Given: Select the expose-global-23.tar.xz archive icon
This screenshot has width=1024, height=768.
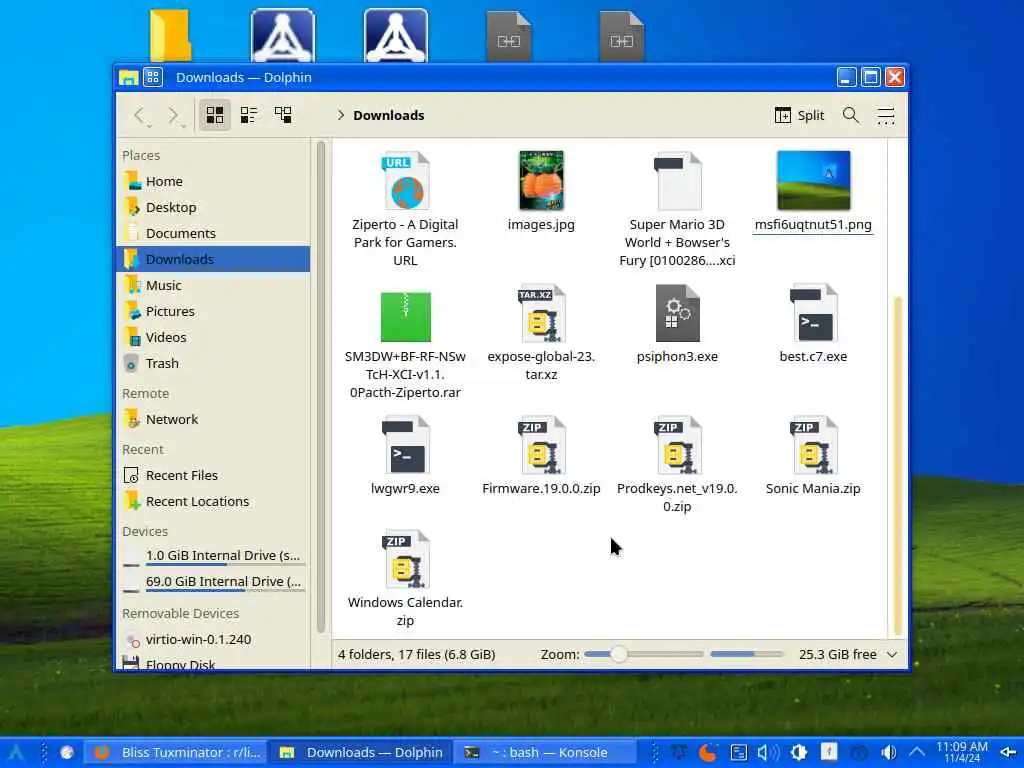Looking at the screenshot, I should coord(541,313).
